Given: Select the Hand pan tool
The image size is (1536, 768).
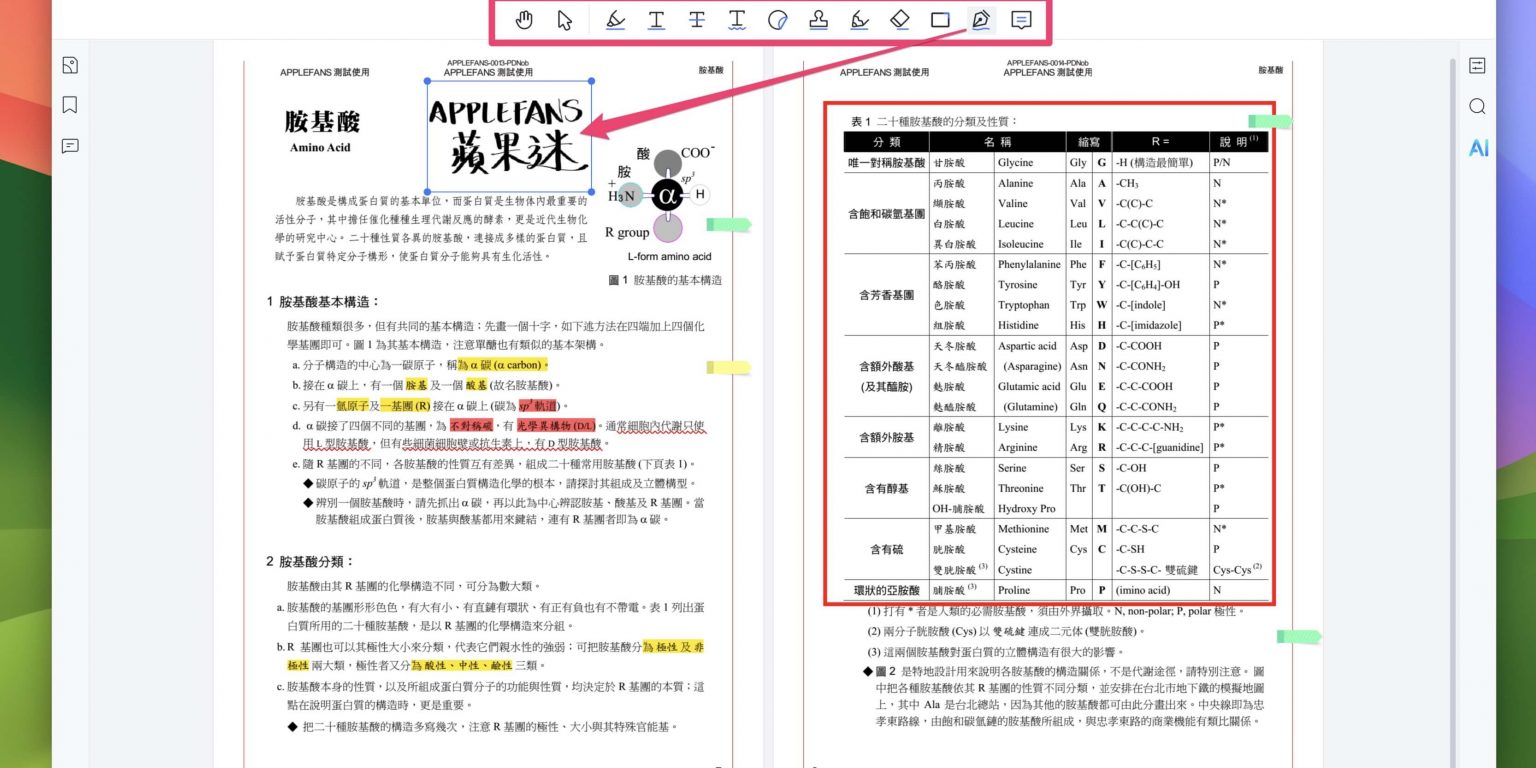Looking at the screenshot, I should tap(525, 20).
